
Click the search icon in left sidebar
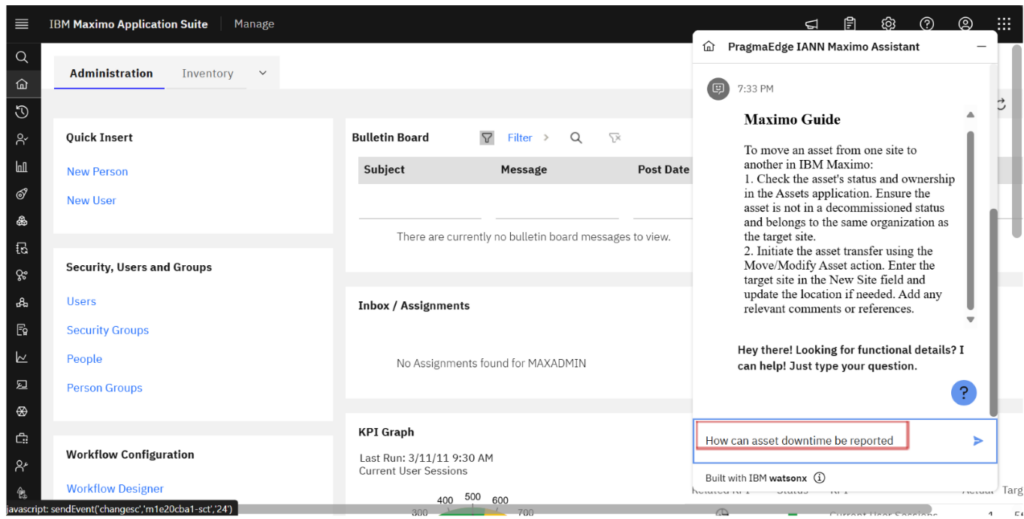[x=21, y=58]
